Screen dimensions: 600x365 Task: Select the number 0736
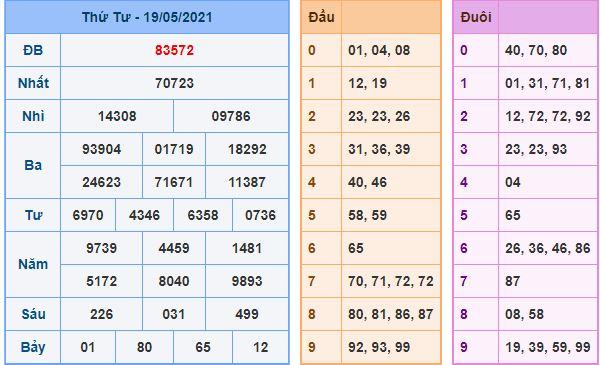pyautogui.click(x=261, y=215)
